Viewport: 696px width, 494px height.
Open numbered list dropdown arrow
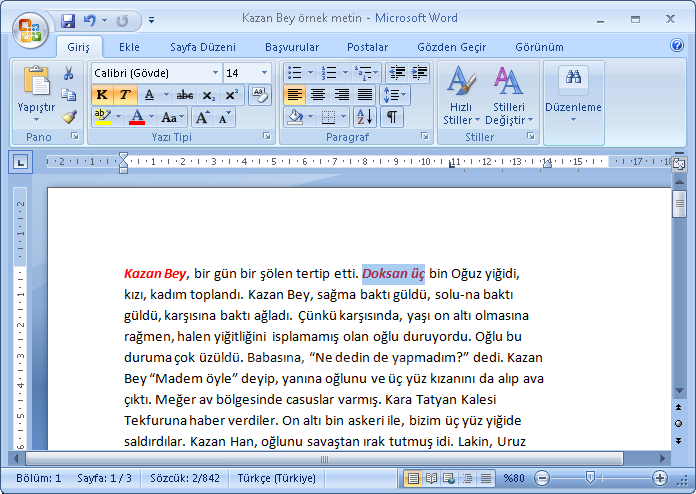(345, 72)
